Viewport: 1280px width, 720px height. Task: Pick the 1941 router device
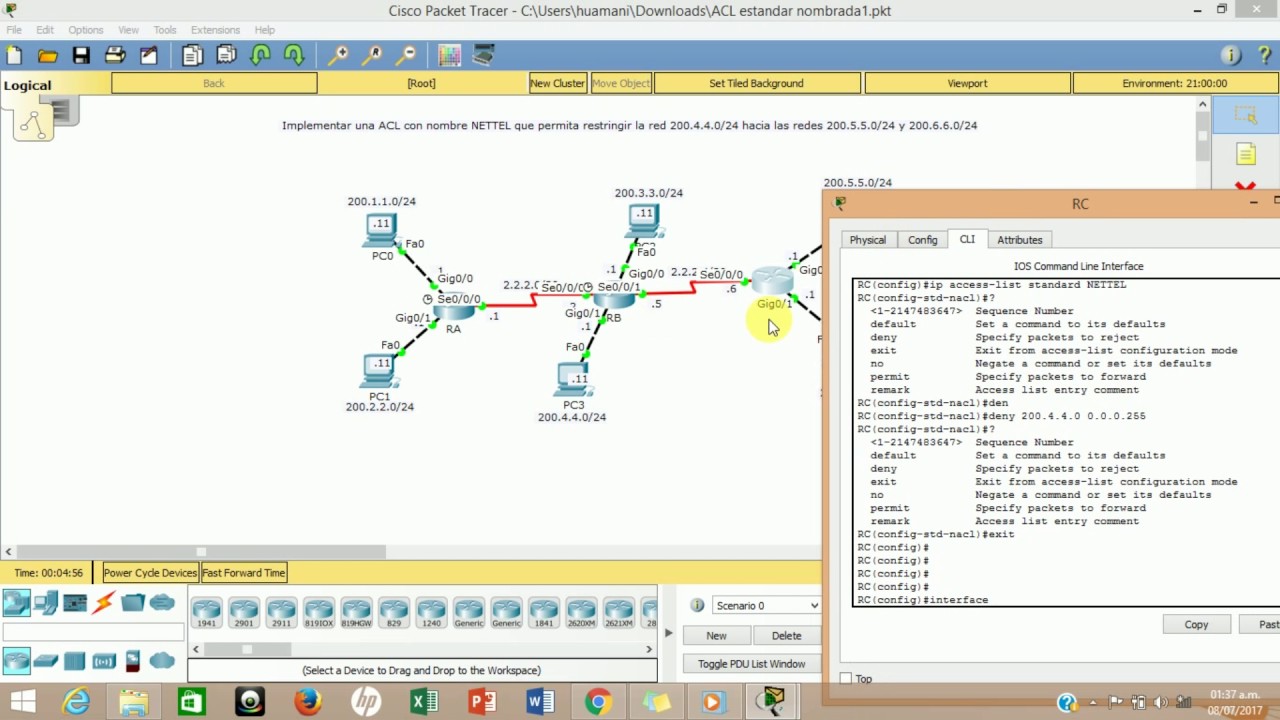207,612
